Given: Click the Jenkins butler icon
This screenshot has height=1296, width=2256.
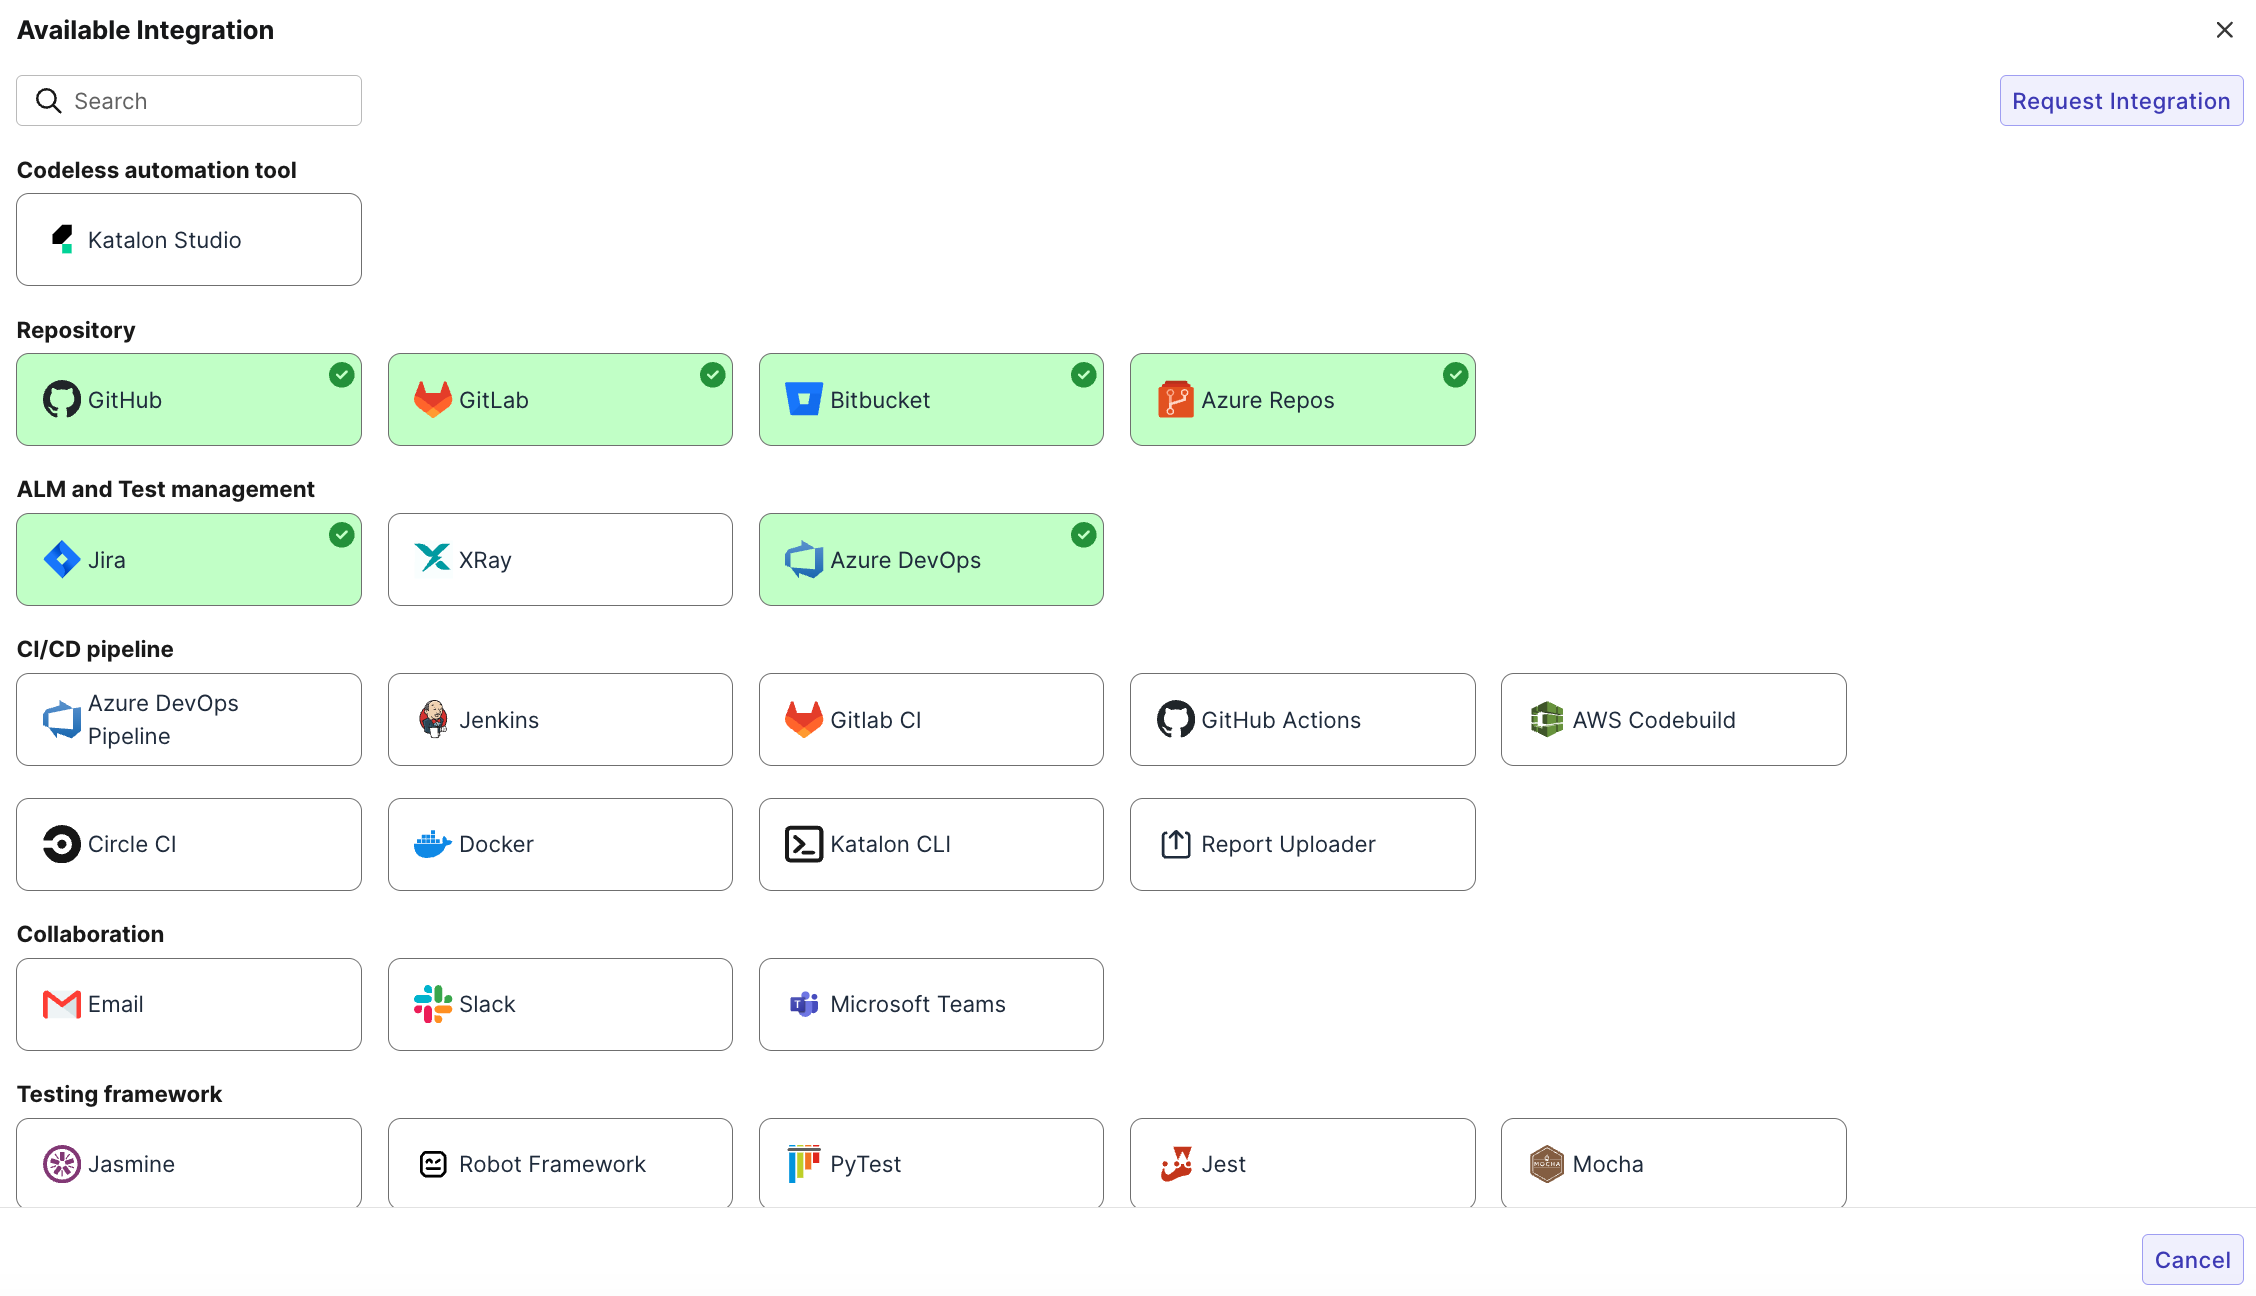Looking at the screenshot, I should [433, 719].
